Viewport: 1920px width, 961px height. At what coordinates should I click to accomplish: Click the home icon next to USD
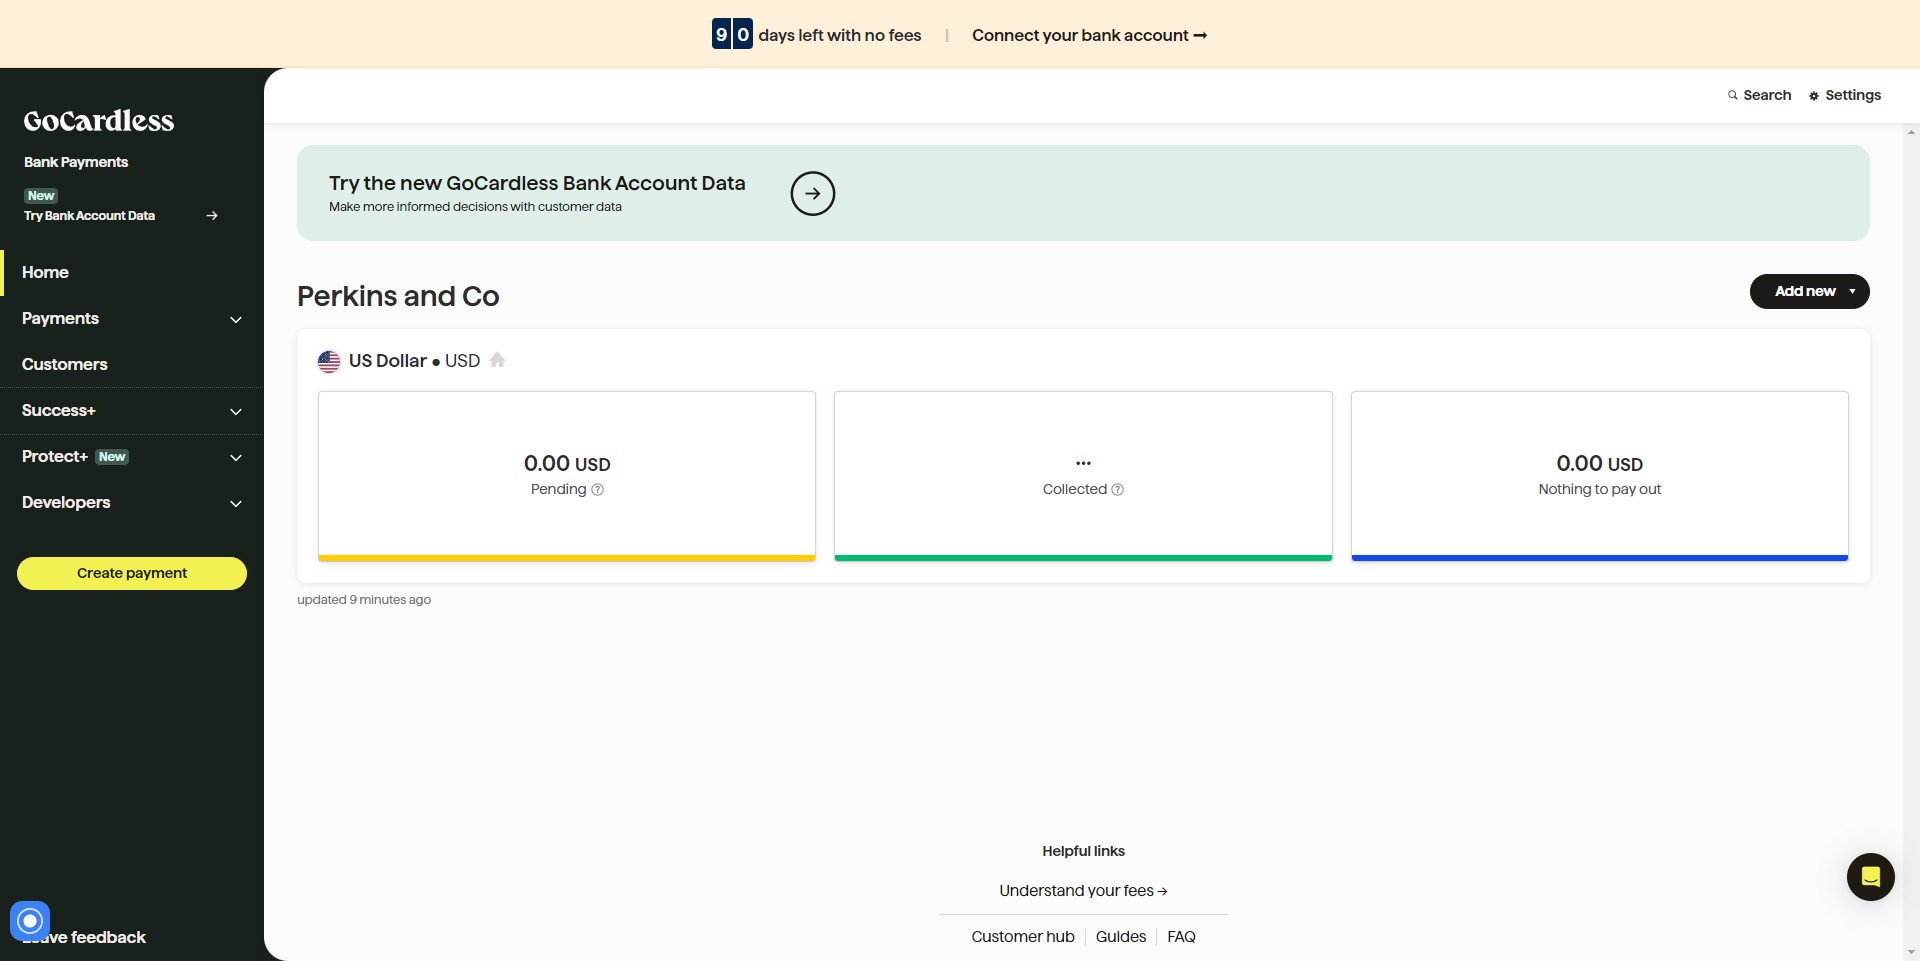point(497,361)
